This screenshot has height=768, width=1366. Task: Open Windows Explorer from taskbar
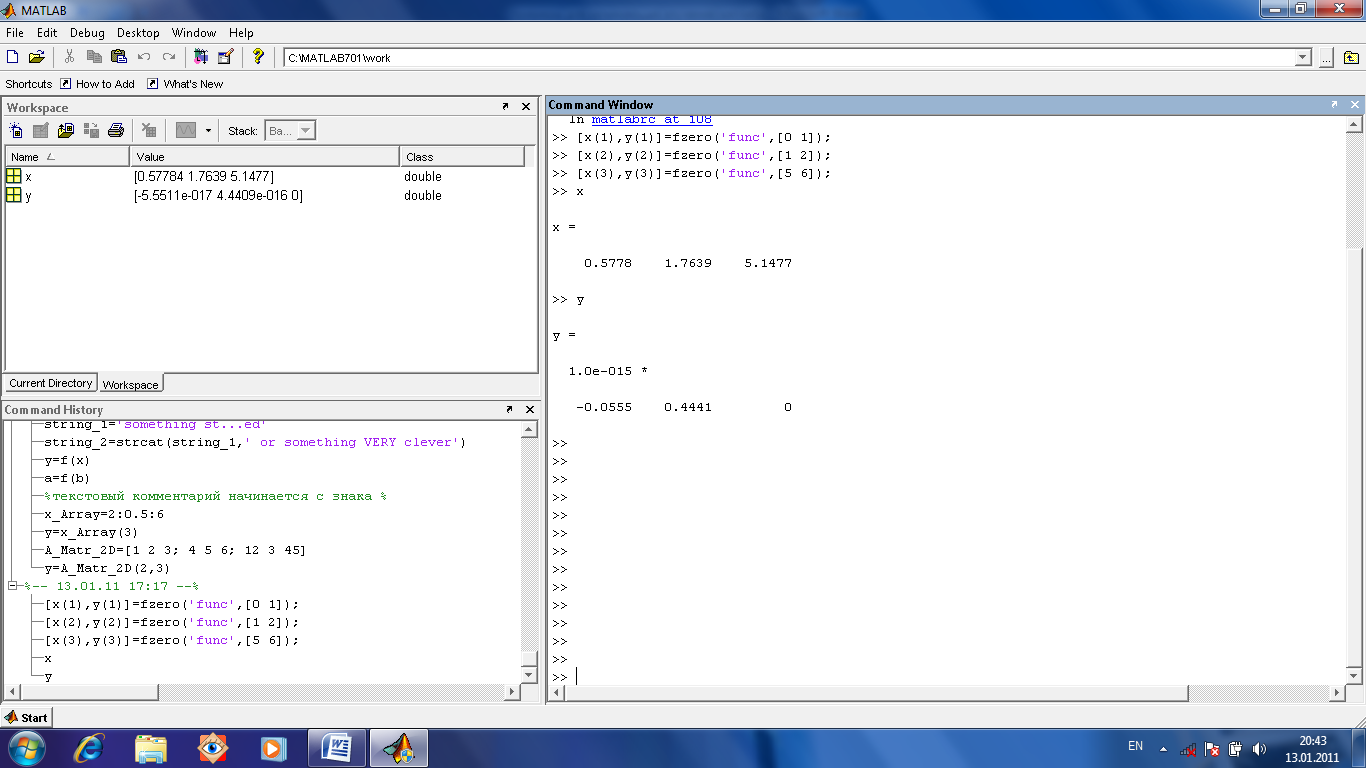(x=151, y=747)
